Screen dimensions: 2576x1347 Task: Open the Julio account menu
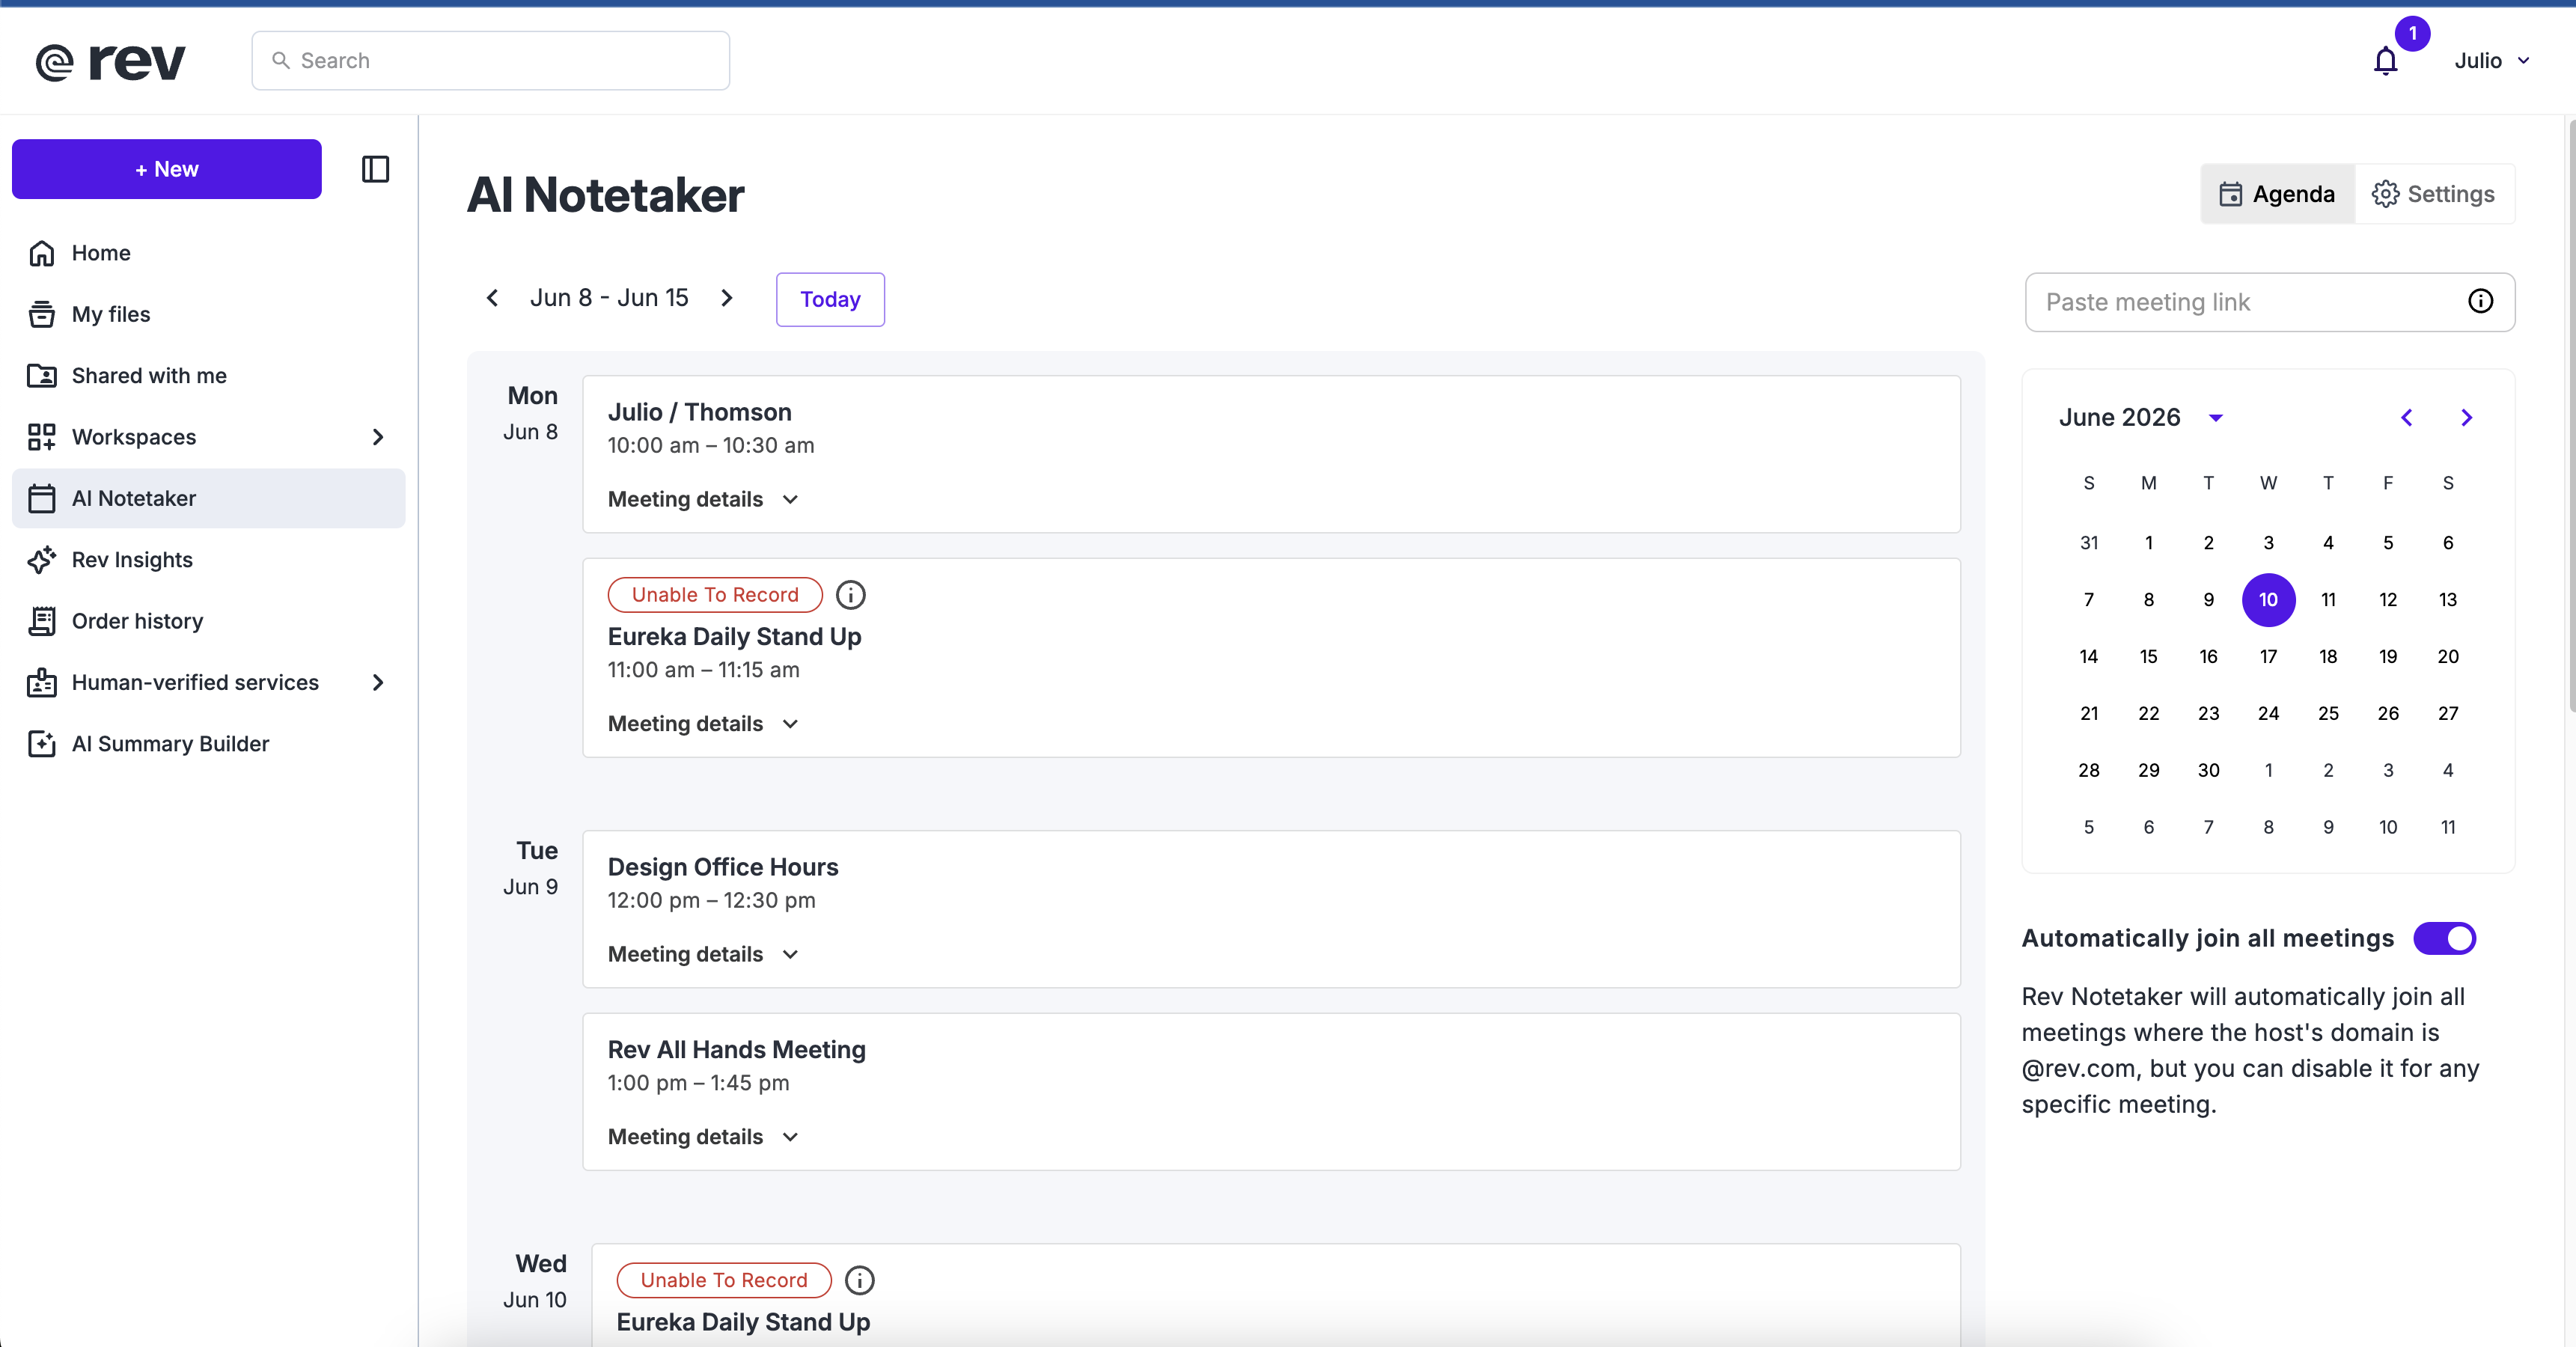2492,61
